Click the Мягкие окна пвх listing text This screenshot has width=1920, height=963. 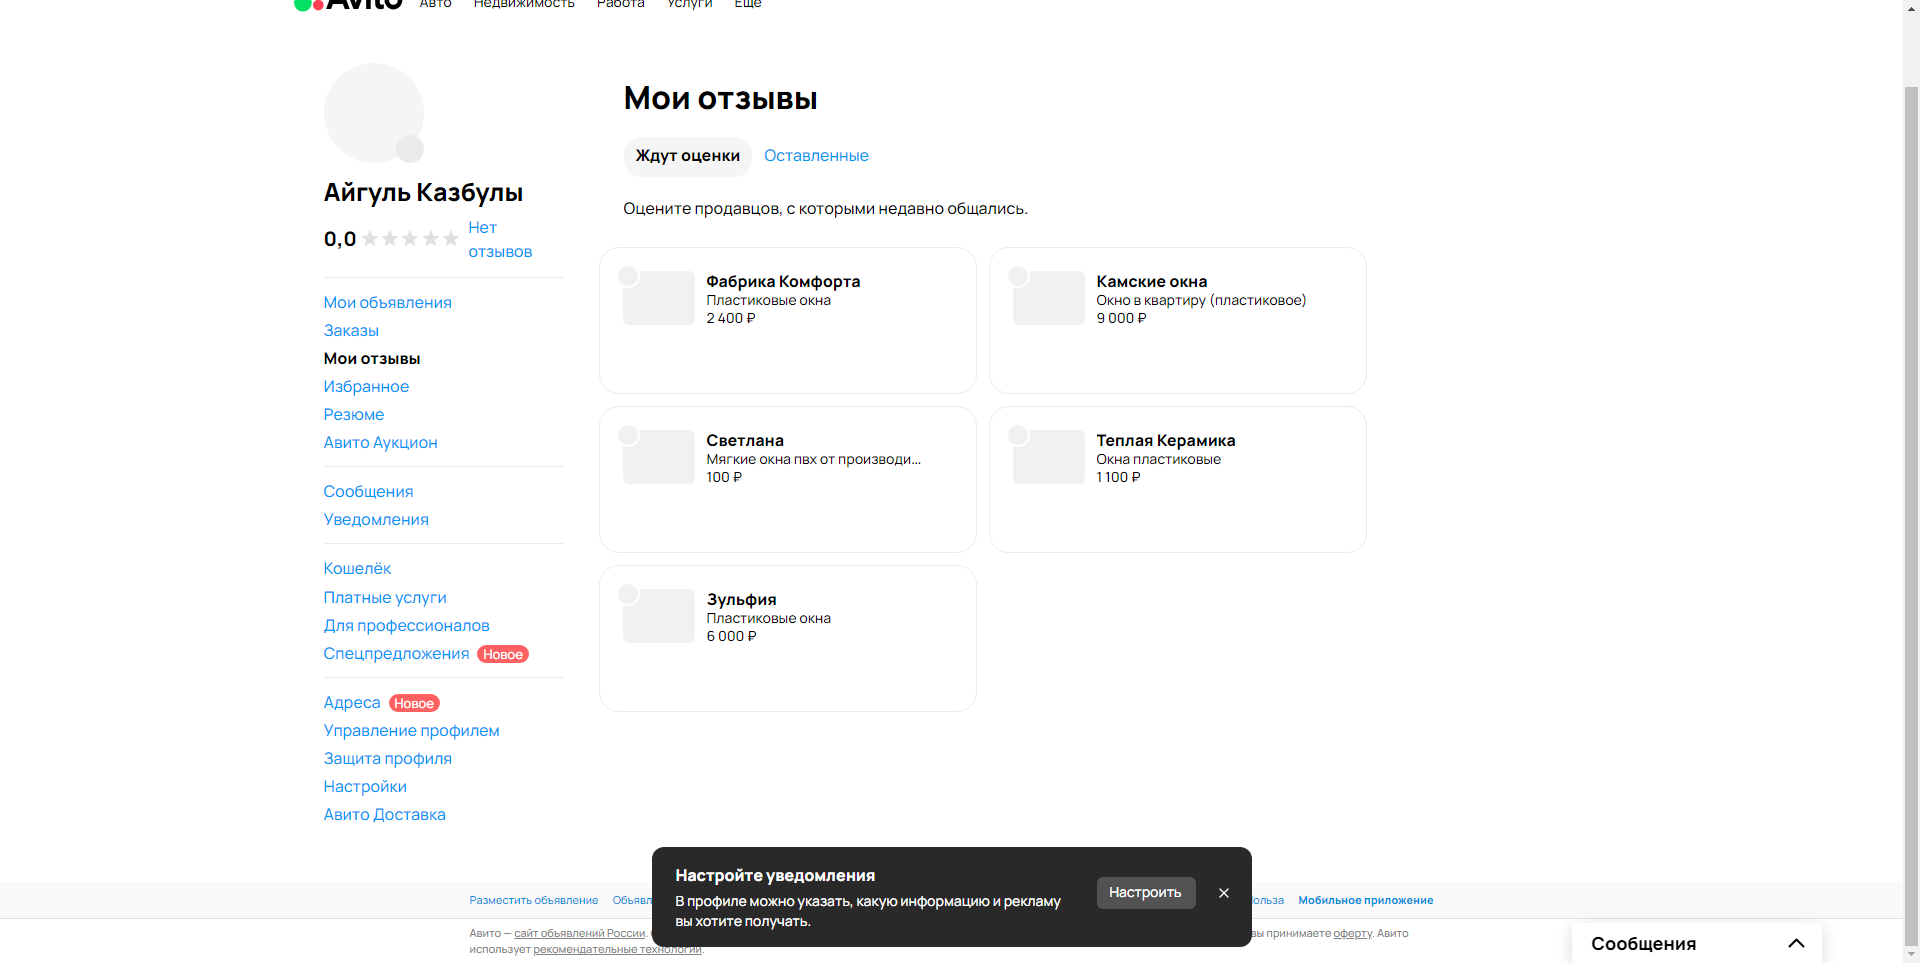813,459
